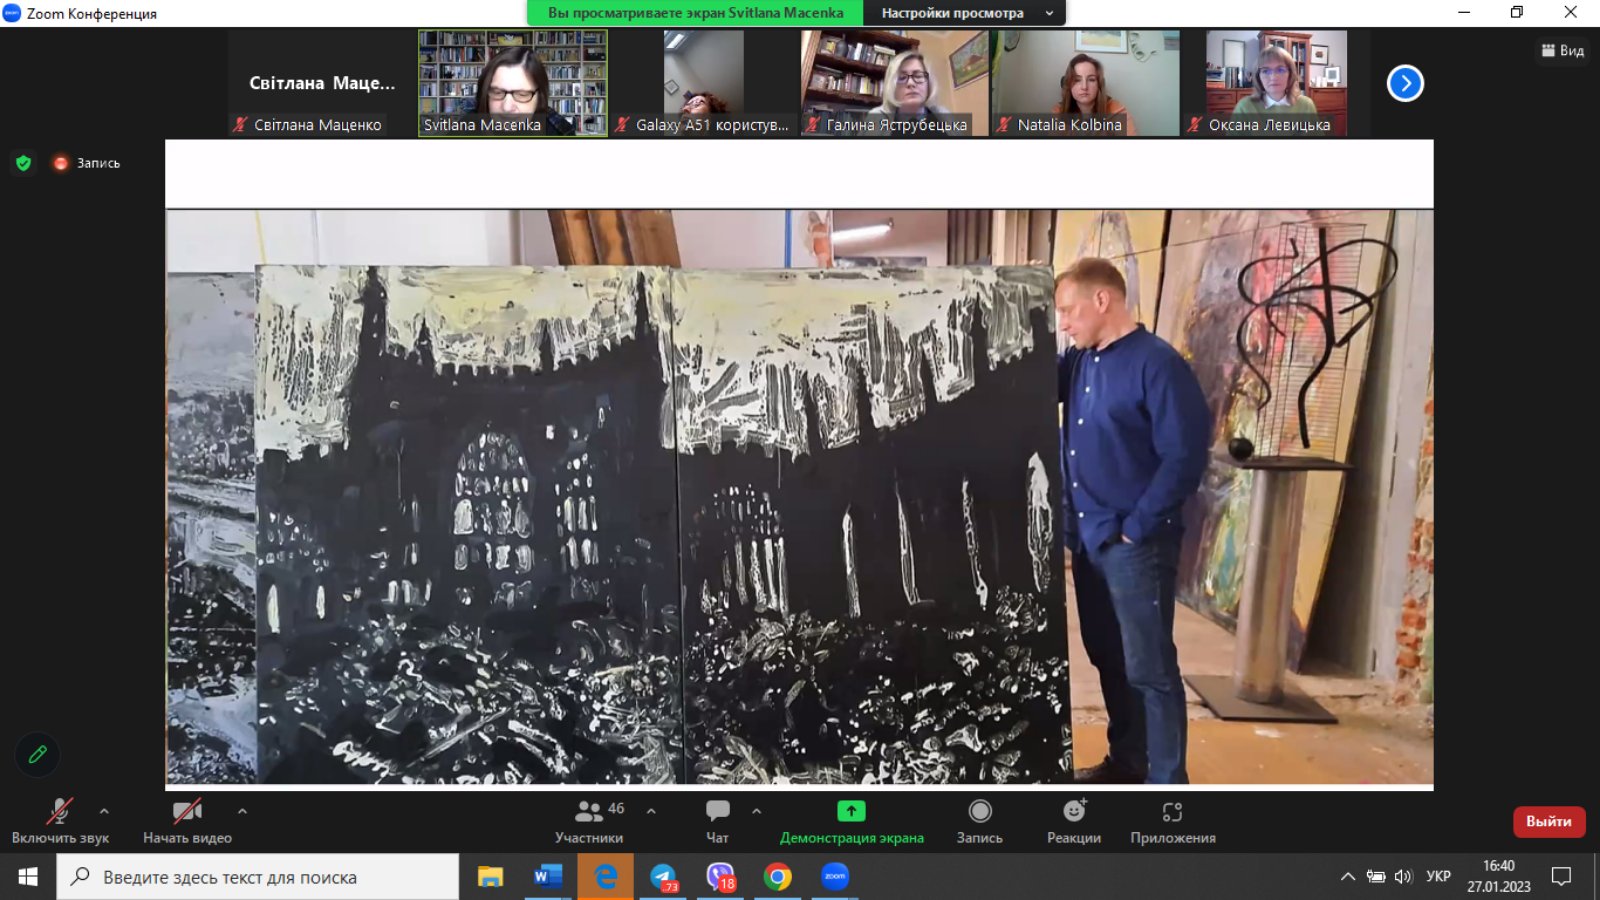Unmute microphone with Включить звук
This screenshot has height=900, width=1600.
pyautogui.click(x=60, y=821)
